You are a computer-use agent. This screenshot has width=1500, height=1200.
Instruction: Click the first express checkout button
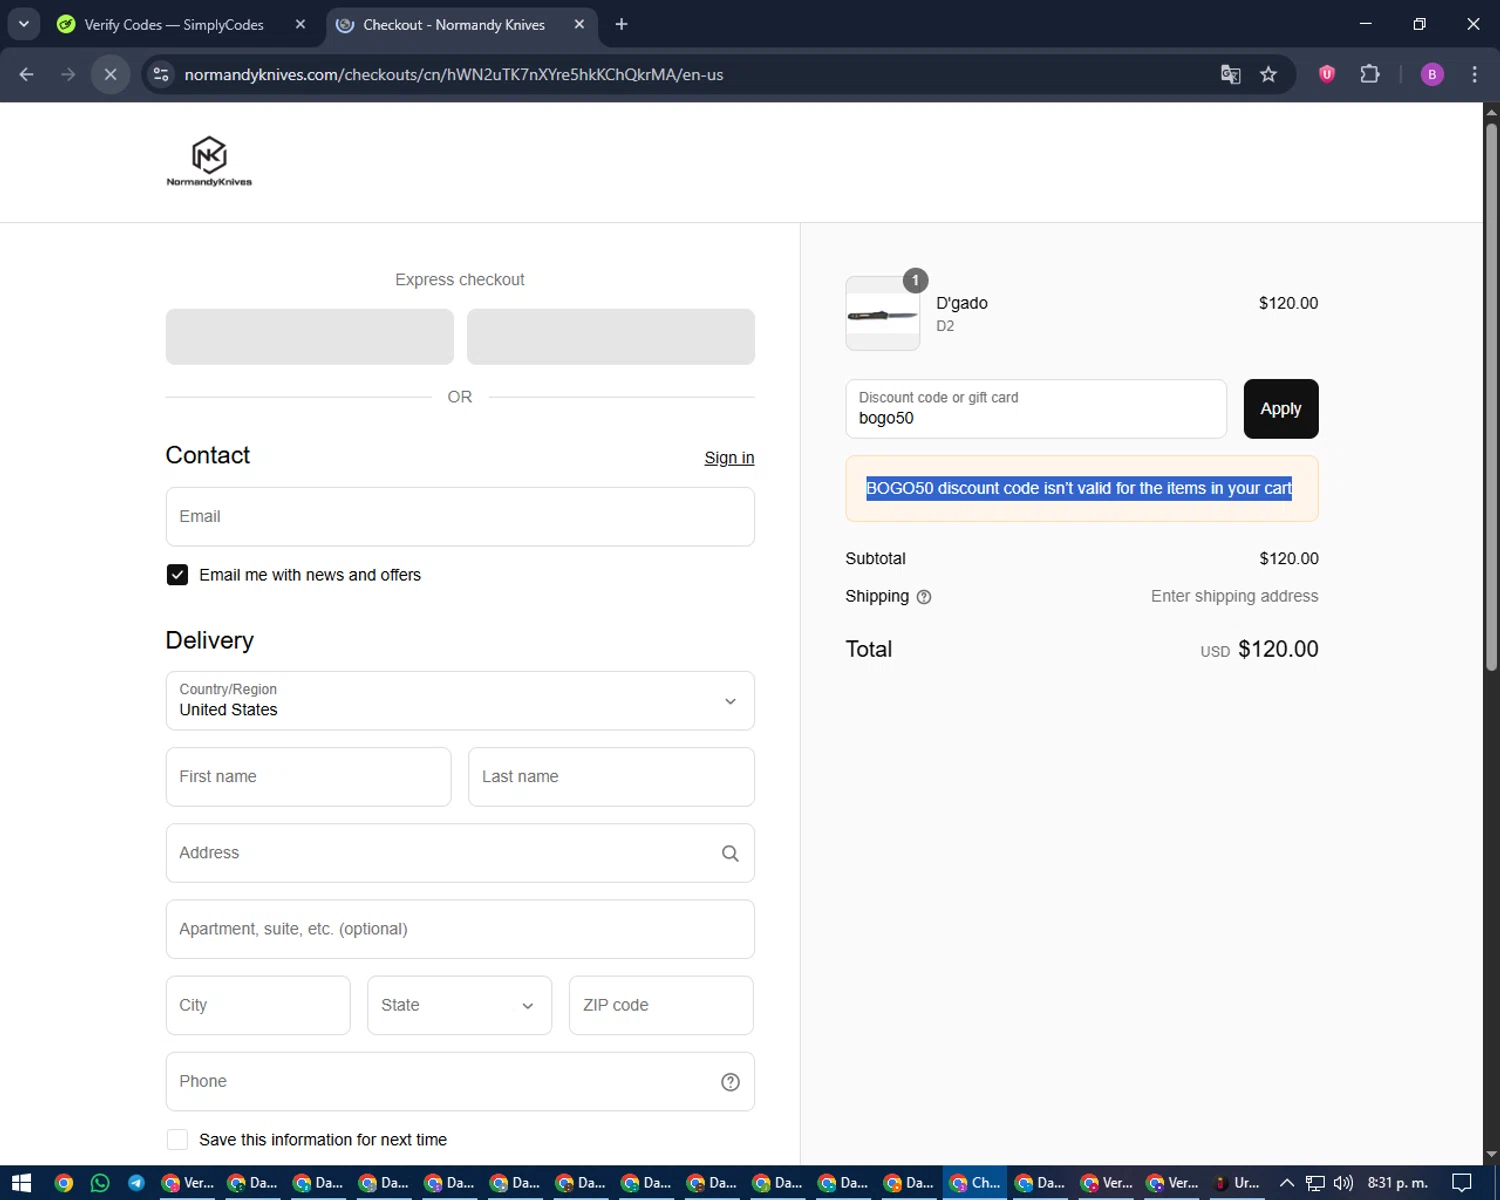[310, 337]
